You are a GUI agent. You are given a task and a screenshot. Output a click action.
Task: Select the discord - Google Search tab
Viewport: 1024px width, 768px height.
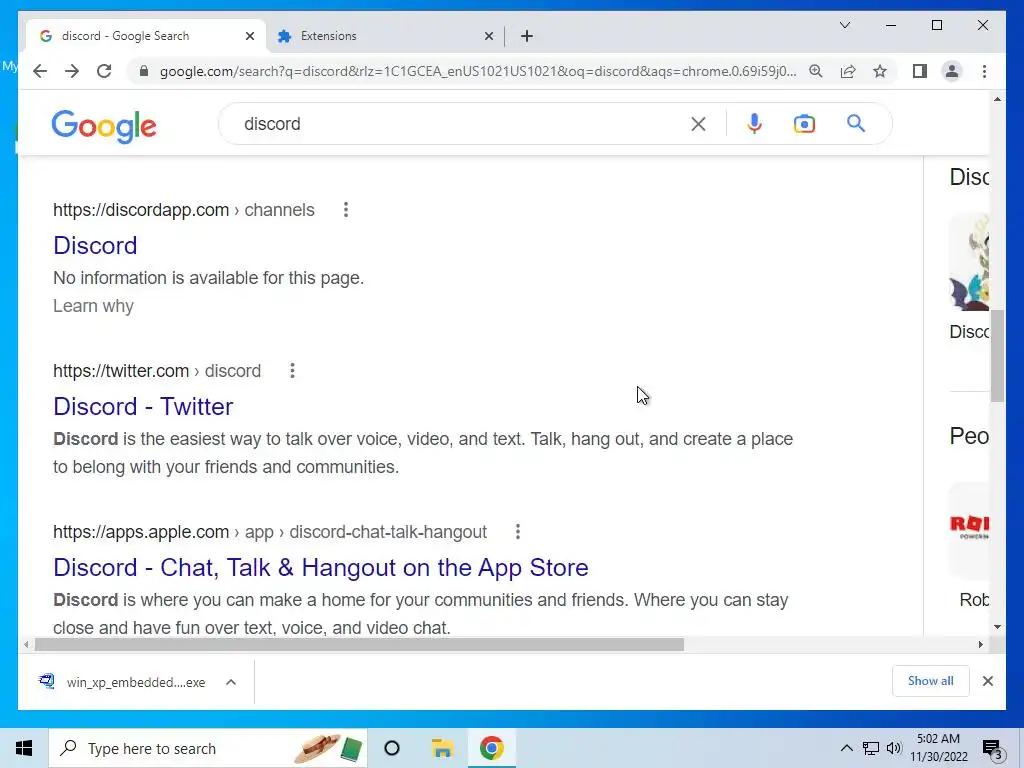click(146, 36)
